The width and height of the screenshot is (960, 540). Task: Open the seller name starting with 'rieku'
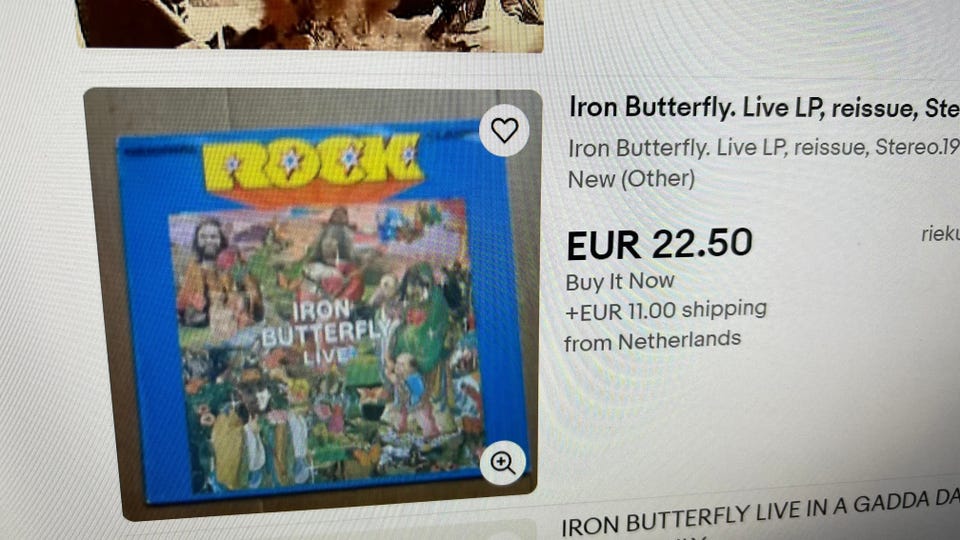(x=940, y=233)
